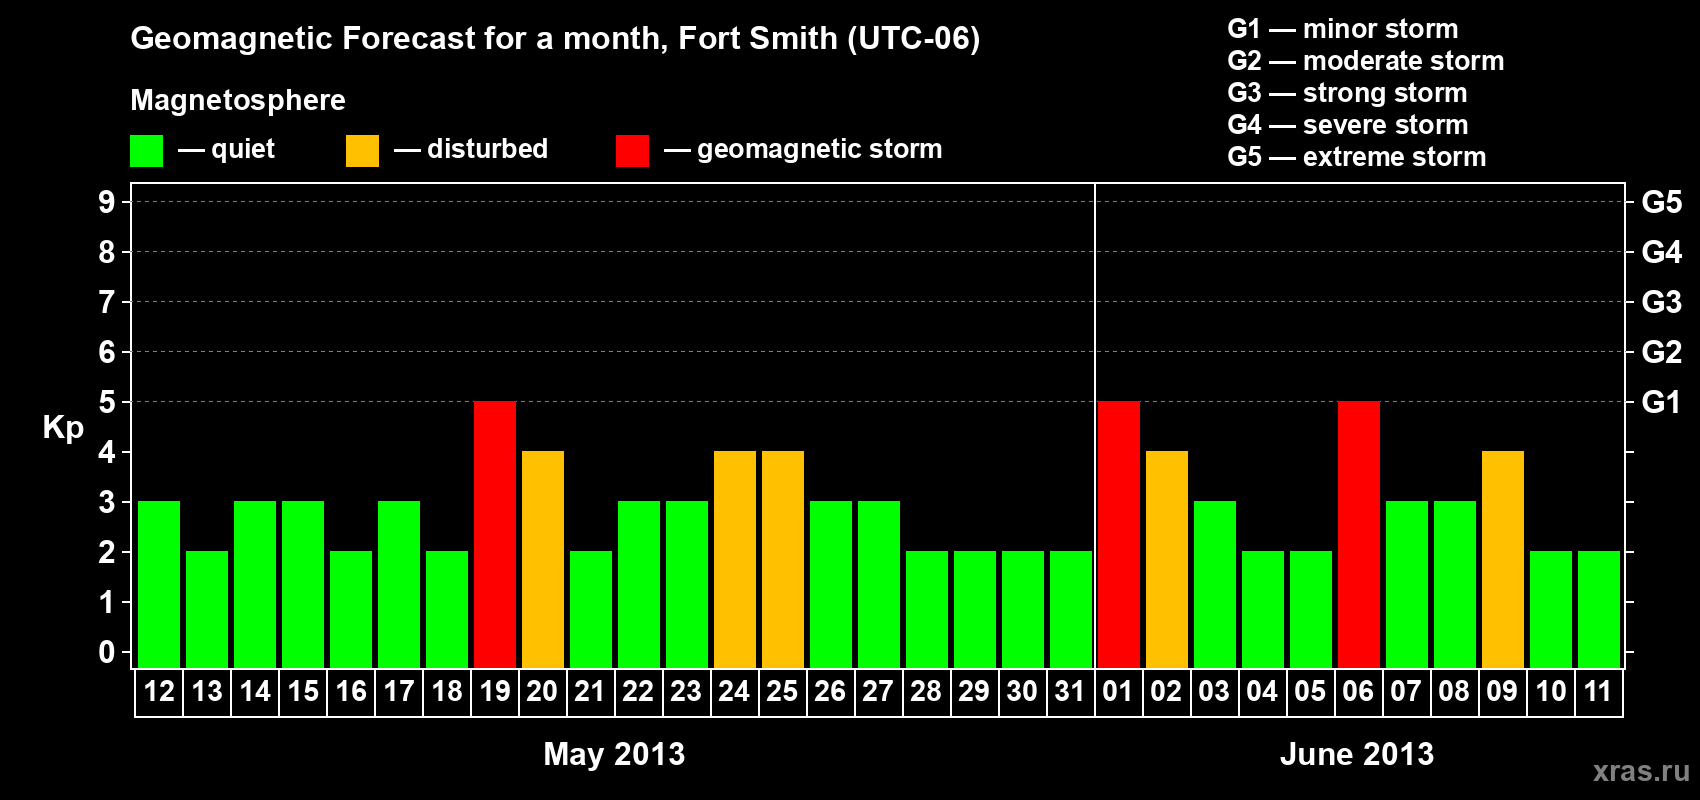Click the Magnetosphere heading
This screenshot has width=1700, height=800.
click(x=238, y=100)
